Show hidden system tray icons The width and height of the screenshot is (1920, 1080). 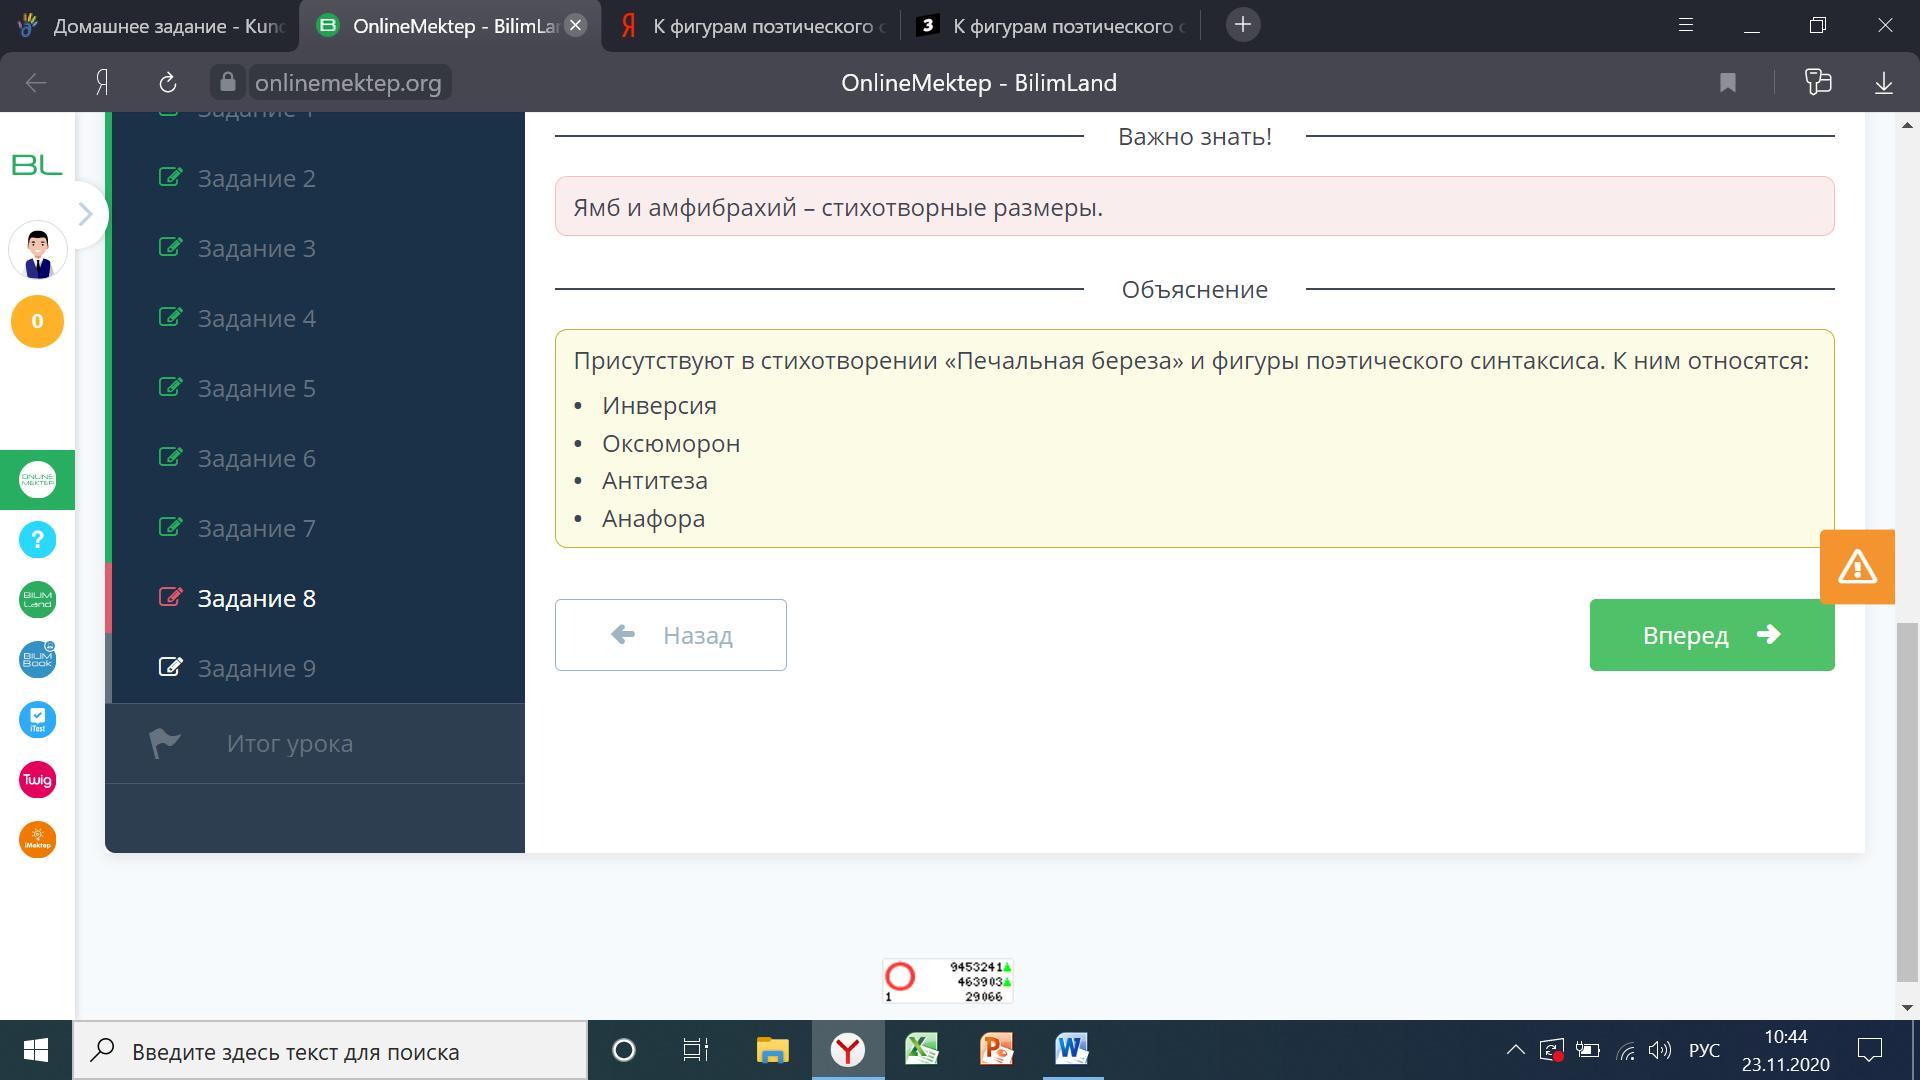[x=1515, y=1050]
